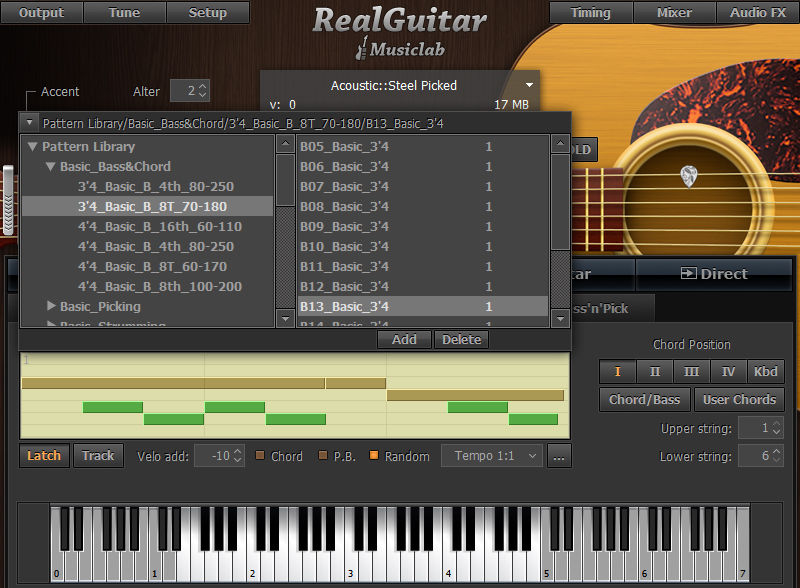The height and width of the screenshot is (588, 800).
Task: Select pattern B13_Basic_3'4
Action: tap(422, 306)
